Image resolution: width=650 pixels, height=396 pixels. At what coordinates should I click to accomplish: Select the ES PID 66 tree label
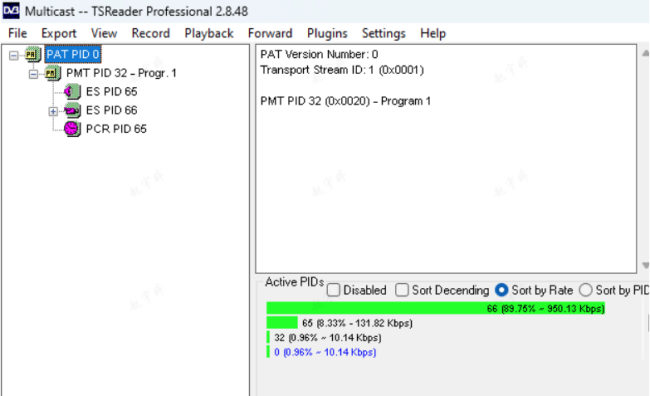point(112,110)
